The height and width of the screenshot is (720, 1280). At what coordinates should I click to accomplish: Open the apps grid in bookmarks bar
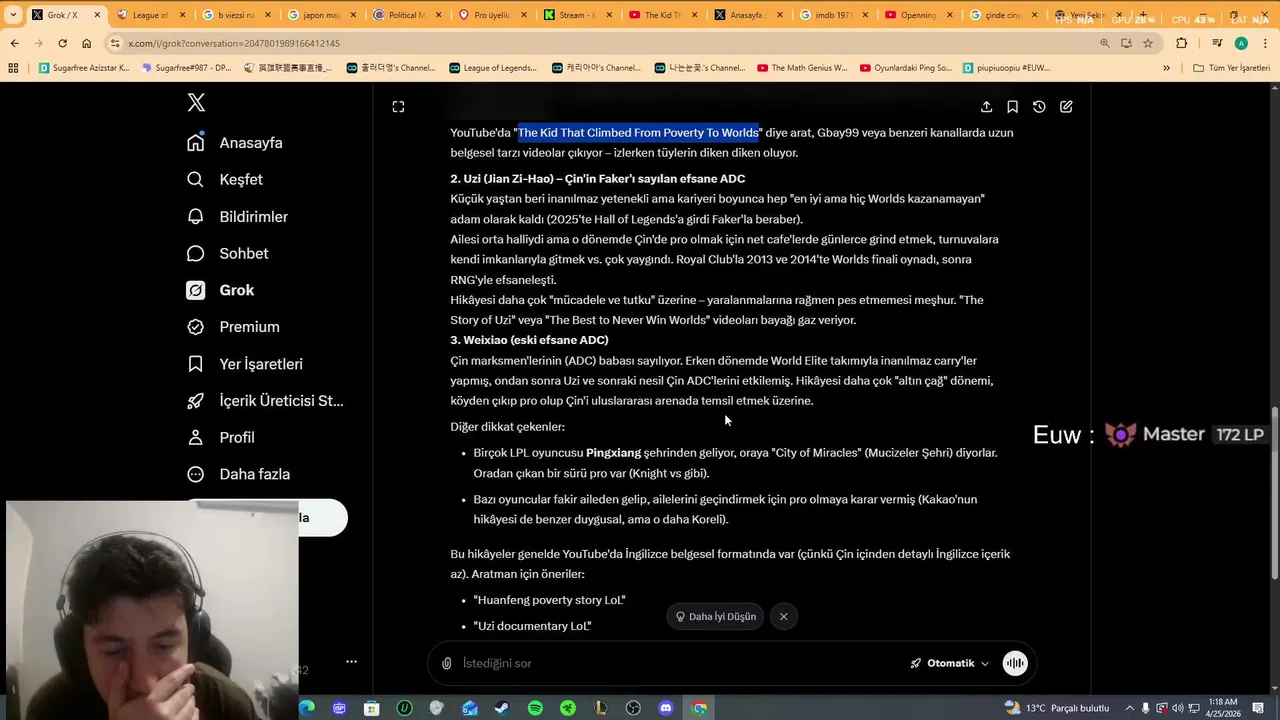[x=13, y=68]
